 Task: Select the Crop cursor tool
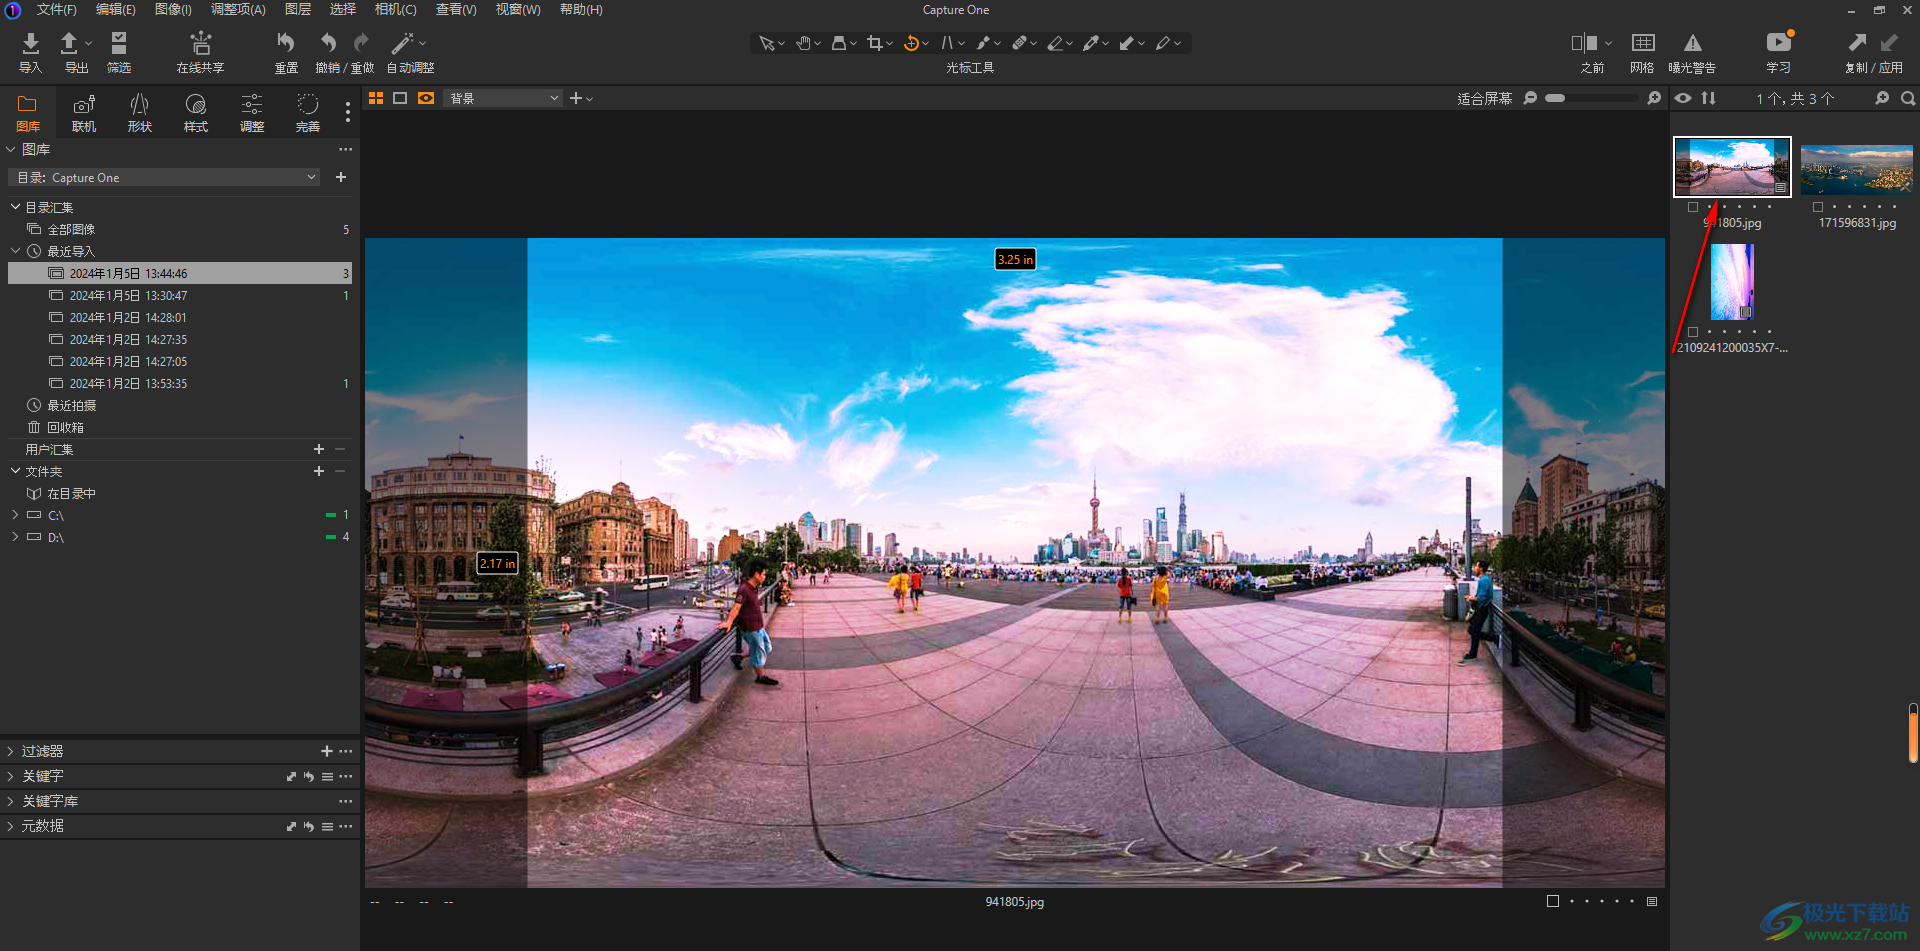click(875, 43)
